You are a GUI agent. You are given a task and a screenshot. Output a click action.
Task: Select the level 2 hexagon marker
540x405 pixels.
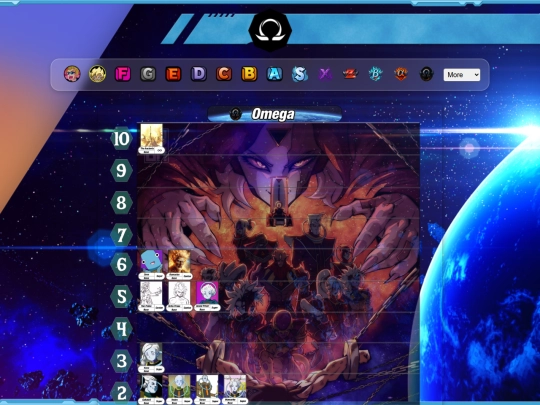121,393
